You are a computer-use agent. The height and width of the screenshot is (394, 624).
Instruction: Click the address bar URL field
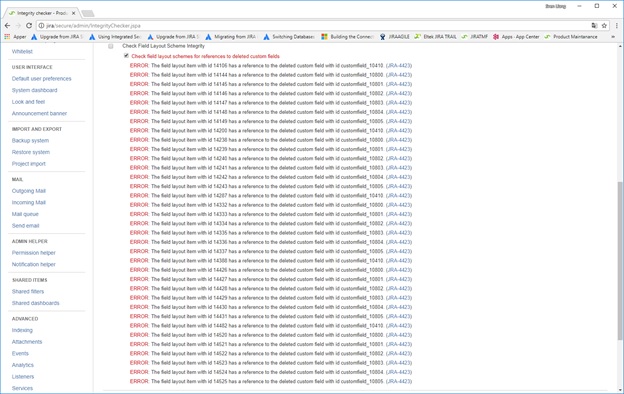[x=310, y=25]
